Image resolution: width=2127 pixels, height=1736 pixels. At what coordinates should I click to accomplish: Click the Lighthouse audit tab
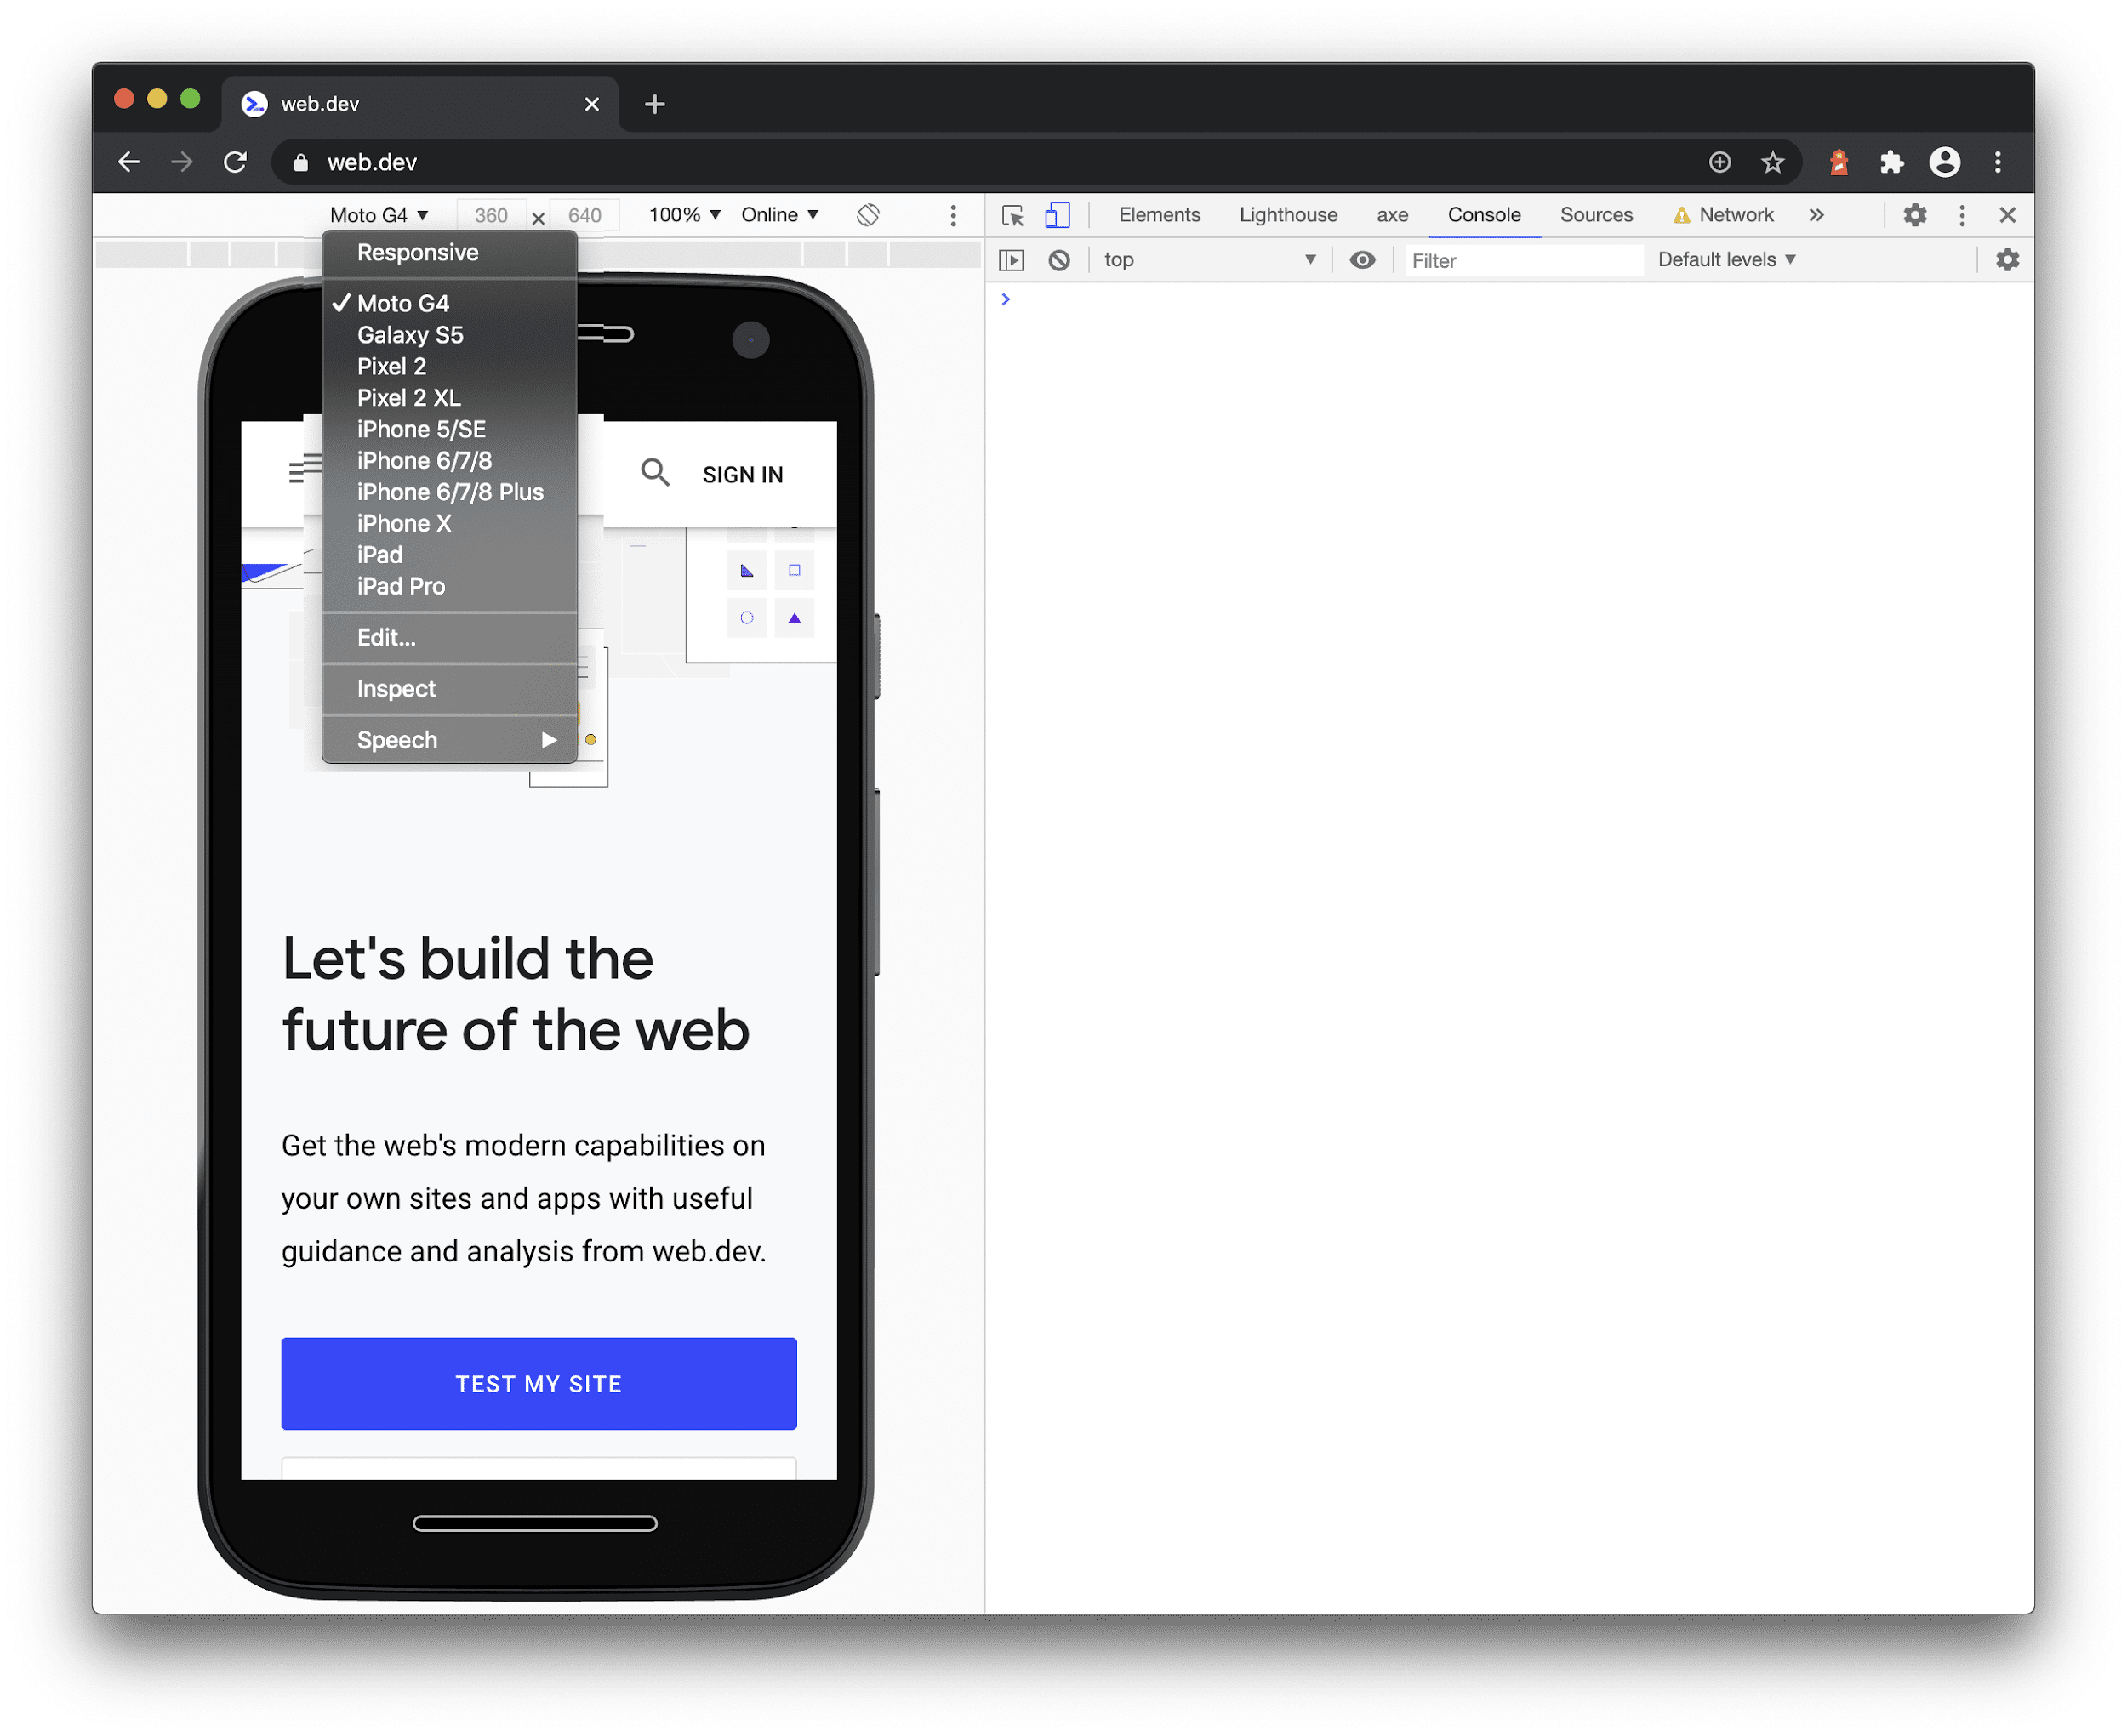[x=1288, y=215]
